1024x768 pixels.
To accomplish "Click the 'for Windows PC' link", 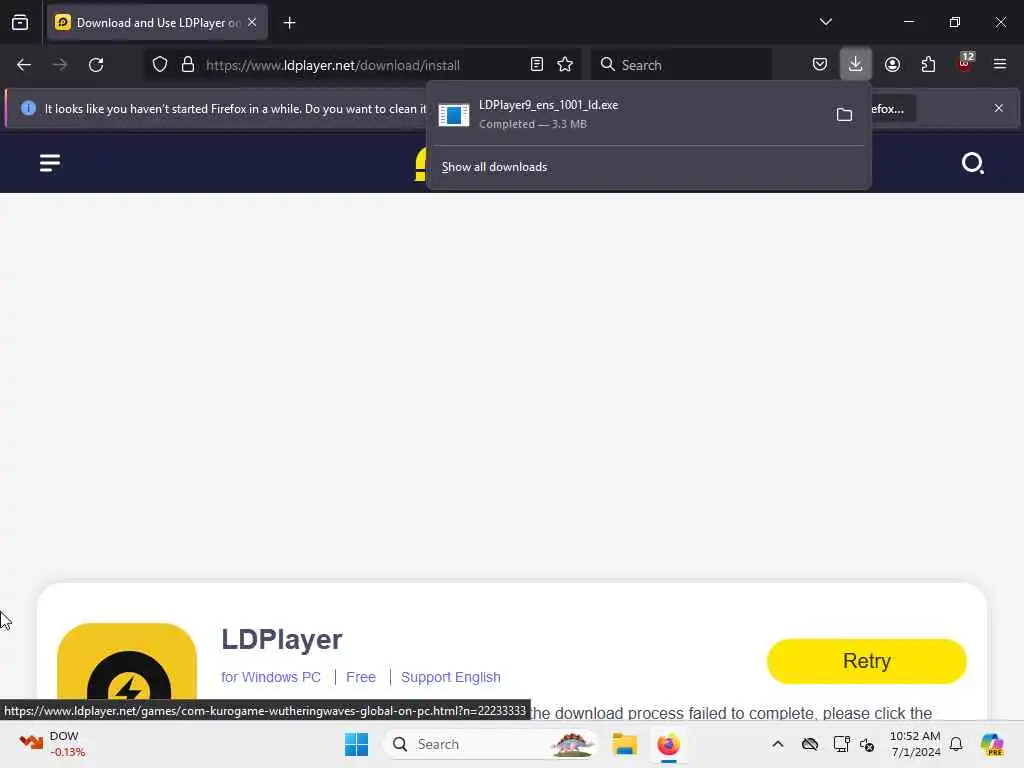I will [x=271, y=677].
